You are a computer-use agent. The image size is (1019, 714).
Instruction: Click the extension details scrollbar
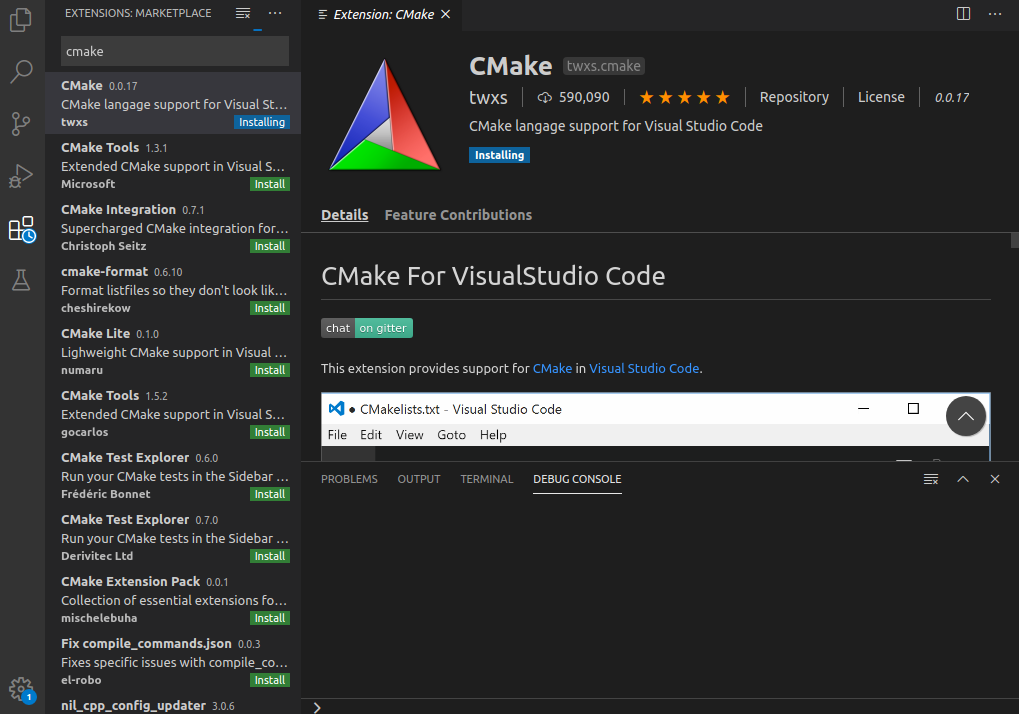pyautogui.click(x=1014, y=240)
